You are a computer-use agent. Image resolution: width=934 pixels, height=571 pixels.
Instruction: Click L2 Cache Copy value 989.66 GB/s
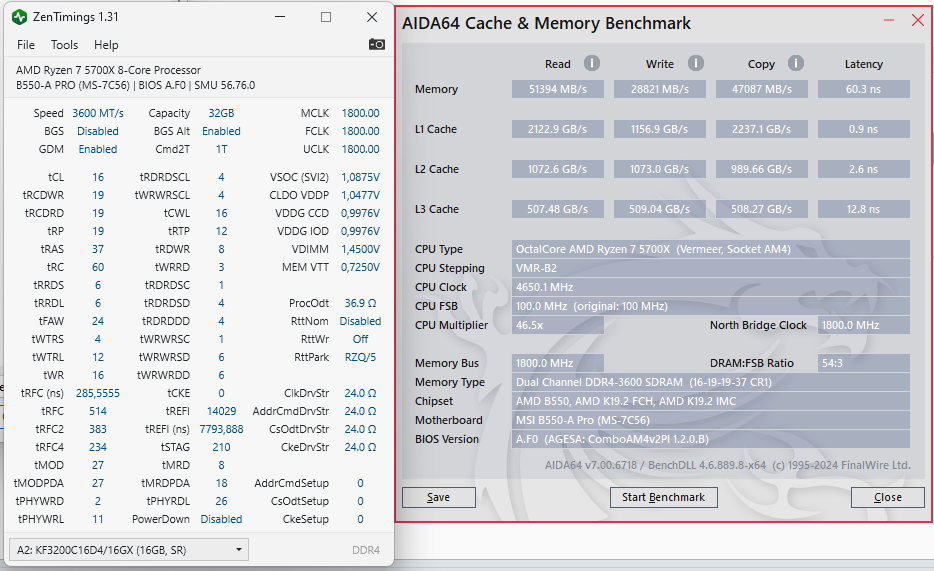[762, 169]
